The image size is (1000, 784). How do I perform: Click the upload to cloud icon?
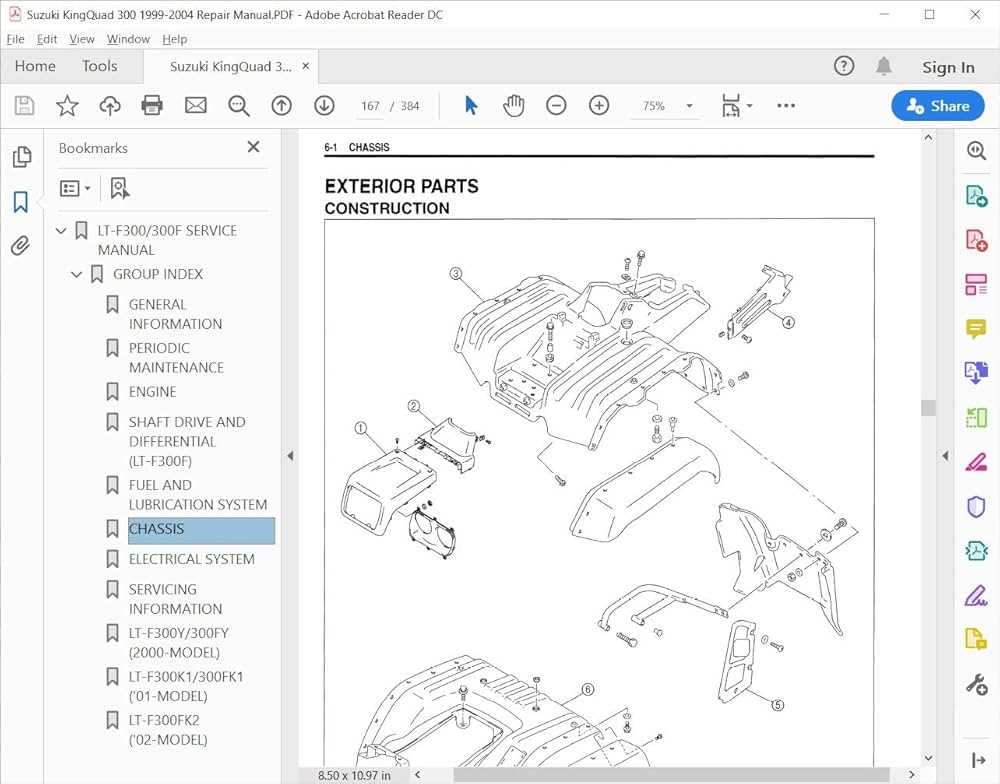tap(110, 105)
